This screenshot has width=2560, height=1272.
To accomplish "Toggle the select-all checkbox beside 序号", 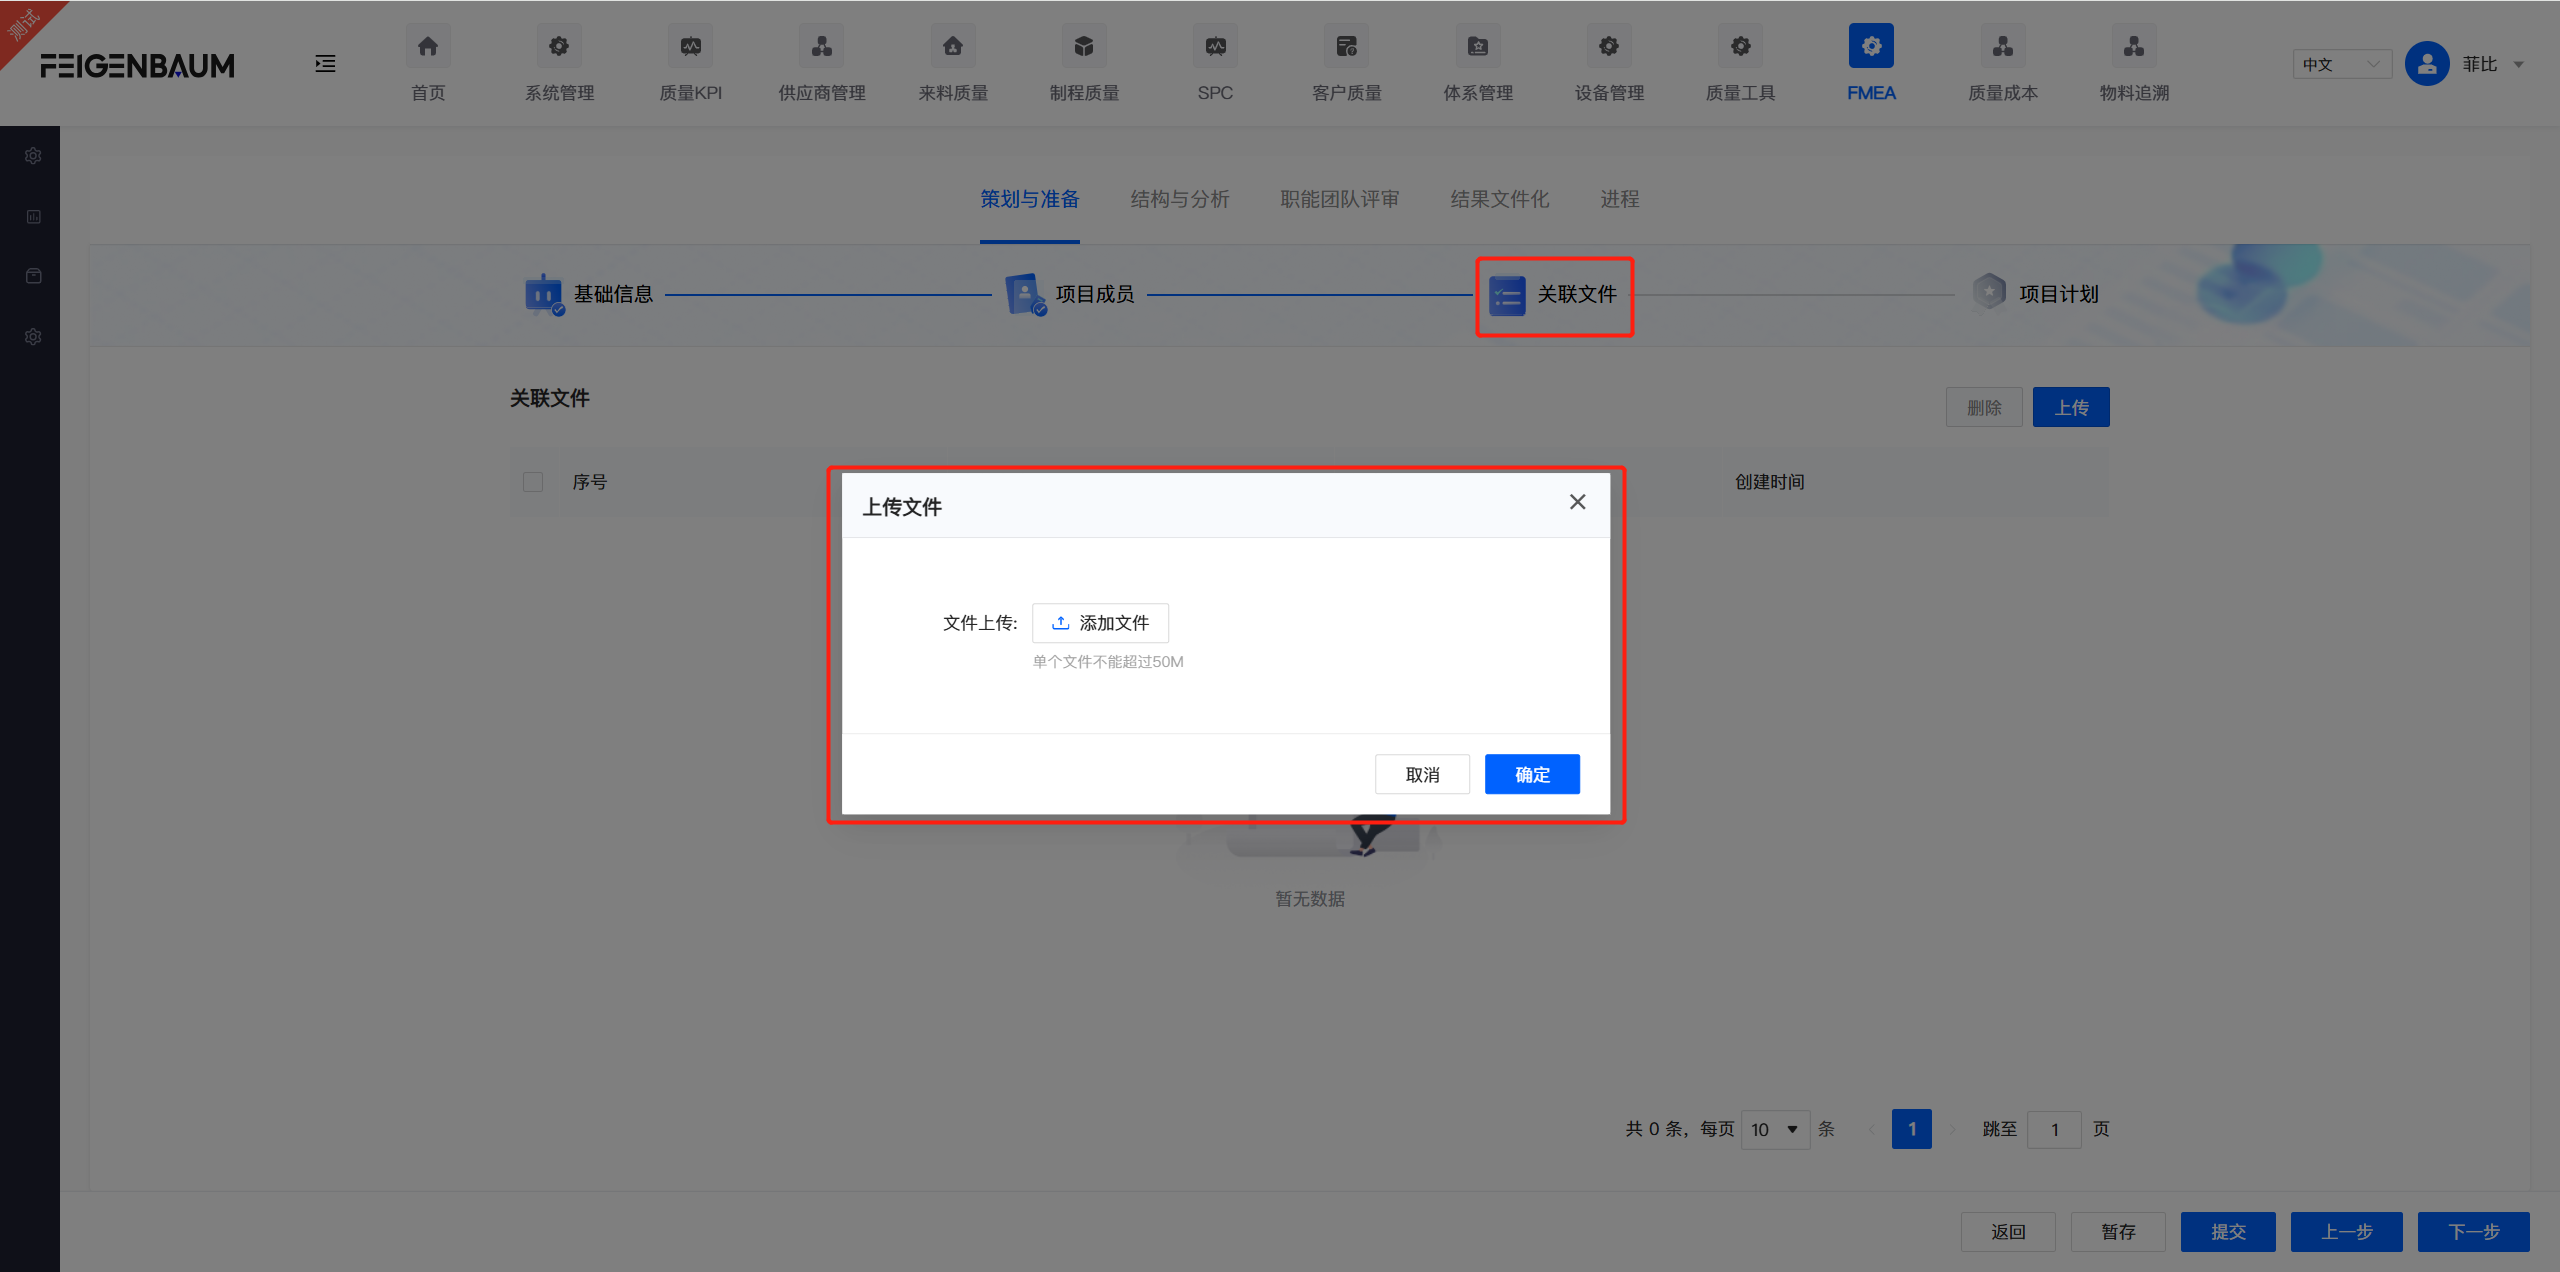I will (x=533, y=481).
